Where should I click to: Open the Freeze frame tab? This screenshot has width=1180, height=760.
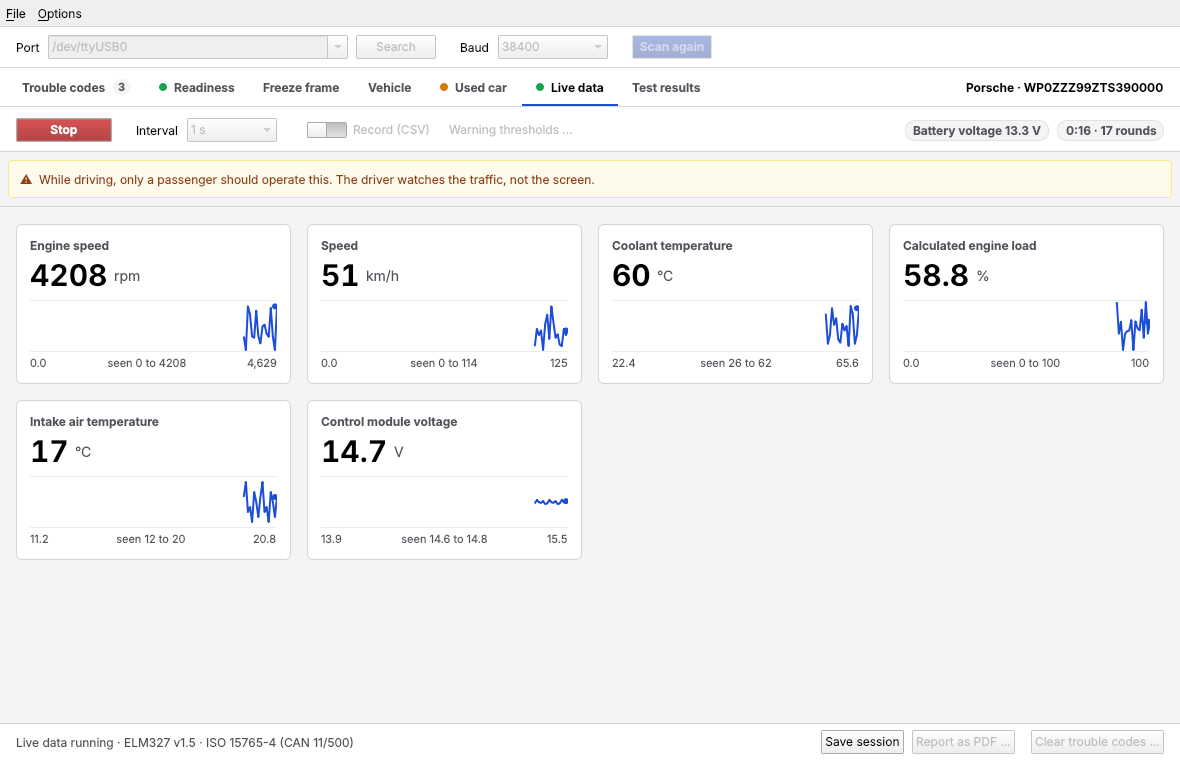(301, 87)
